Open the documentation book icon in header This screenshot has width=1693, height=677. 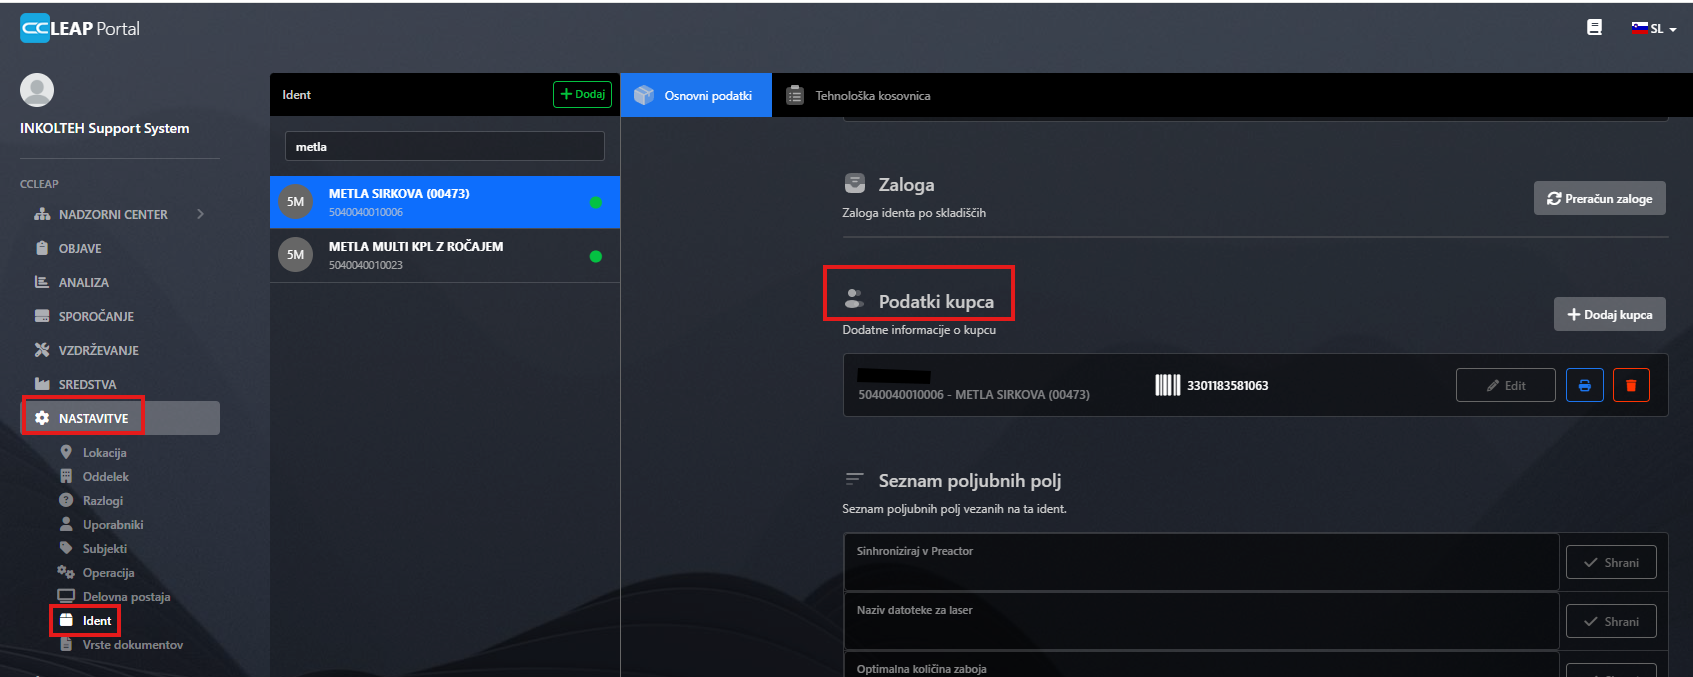[x=1594, y=28]
